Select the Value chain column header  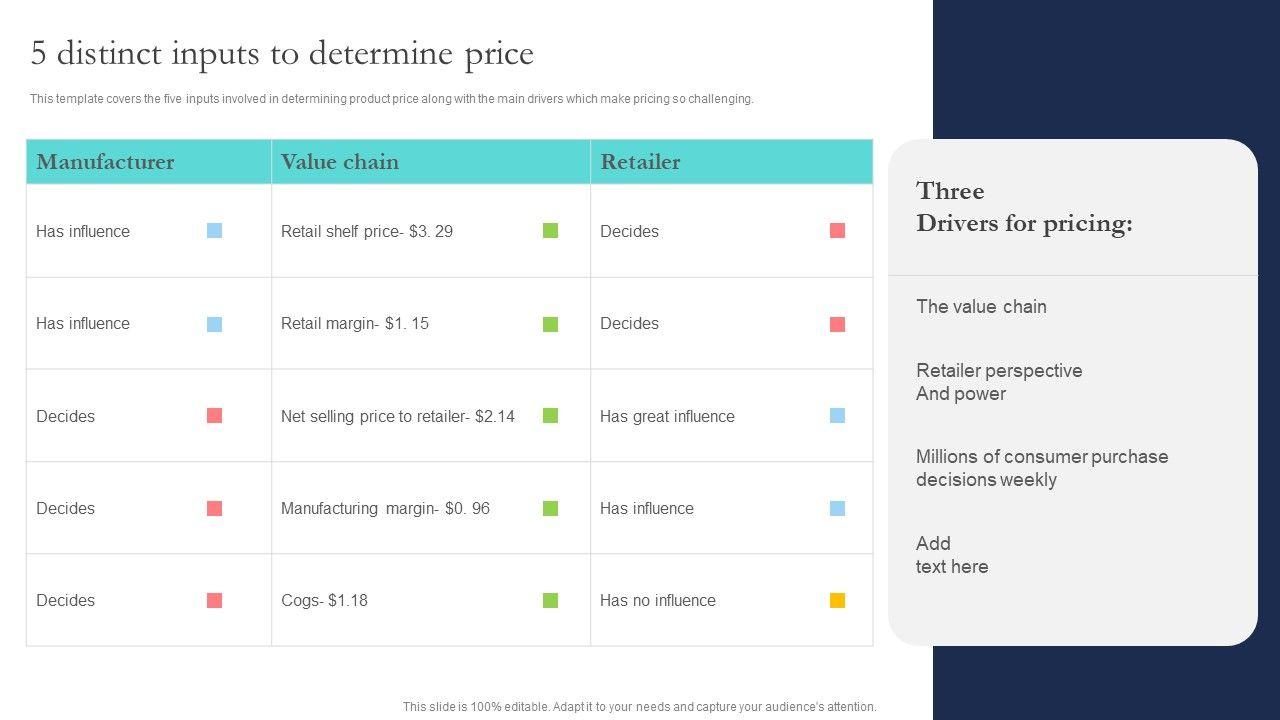click(340, 162)
